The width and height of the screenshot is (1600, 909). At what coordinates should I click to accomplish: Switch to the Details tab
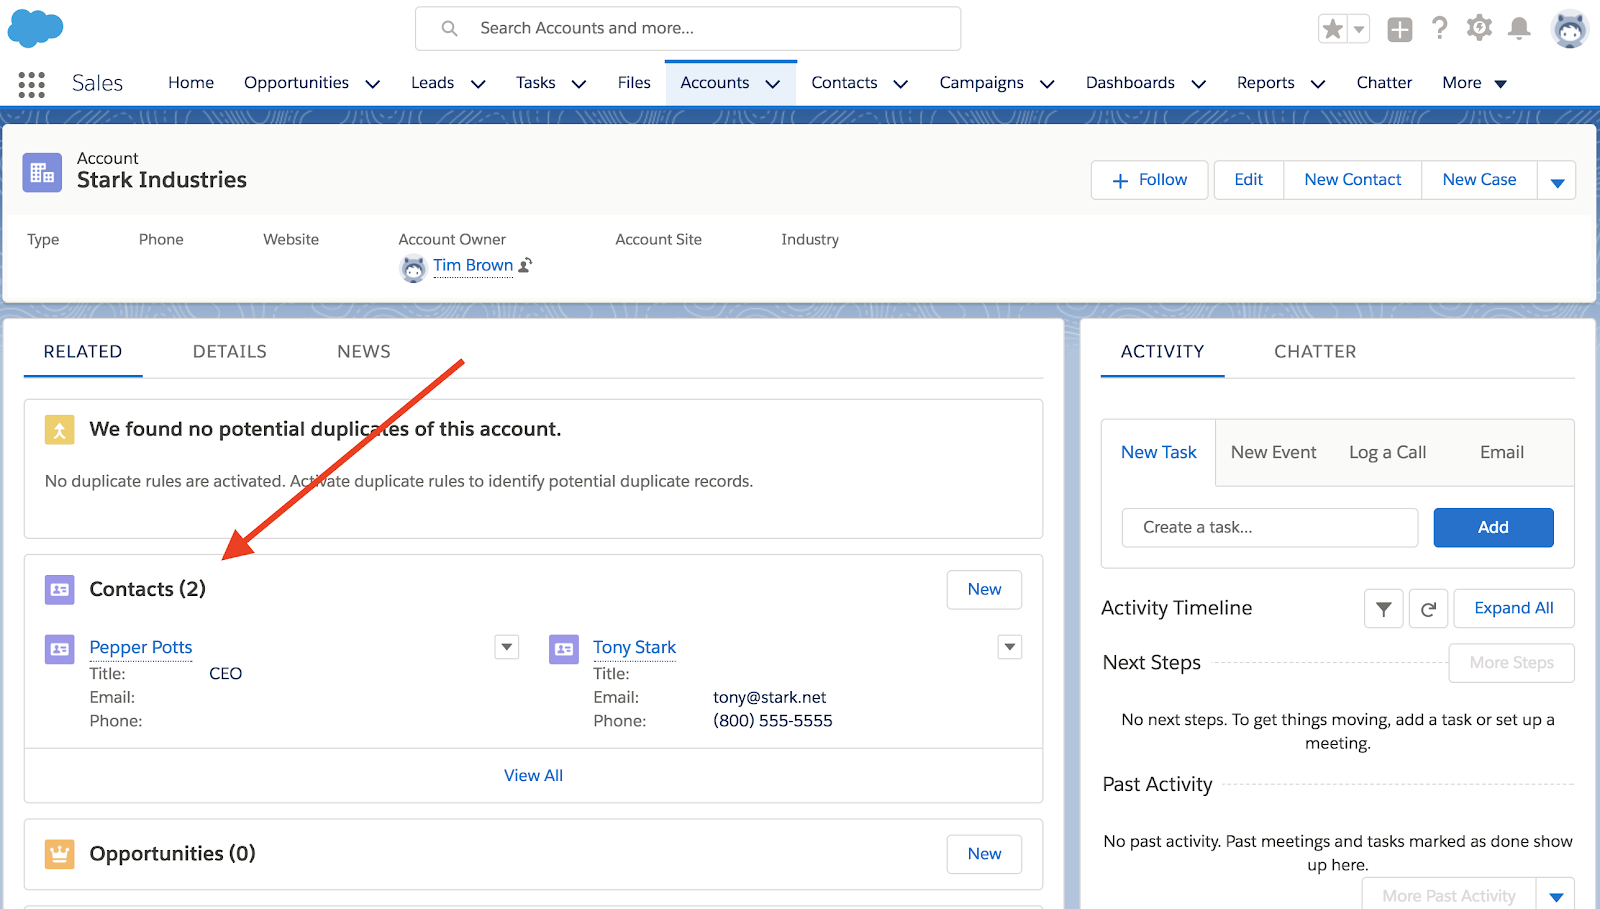pos(229,352)
